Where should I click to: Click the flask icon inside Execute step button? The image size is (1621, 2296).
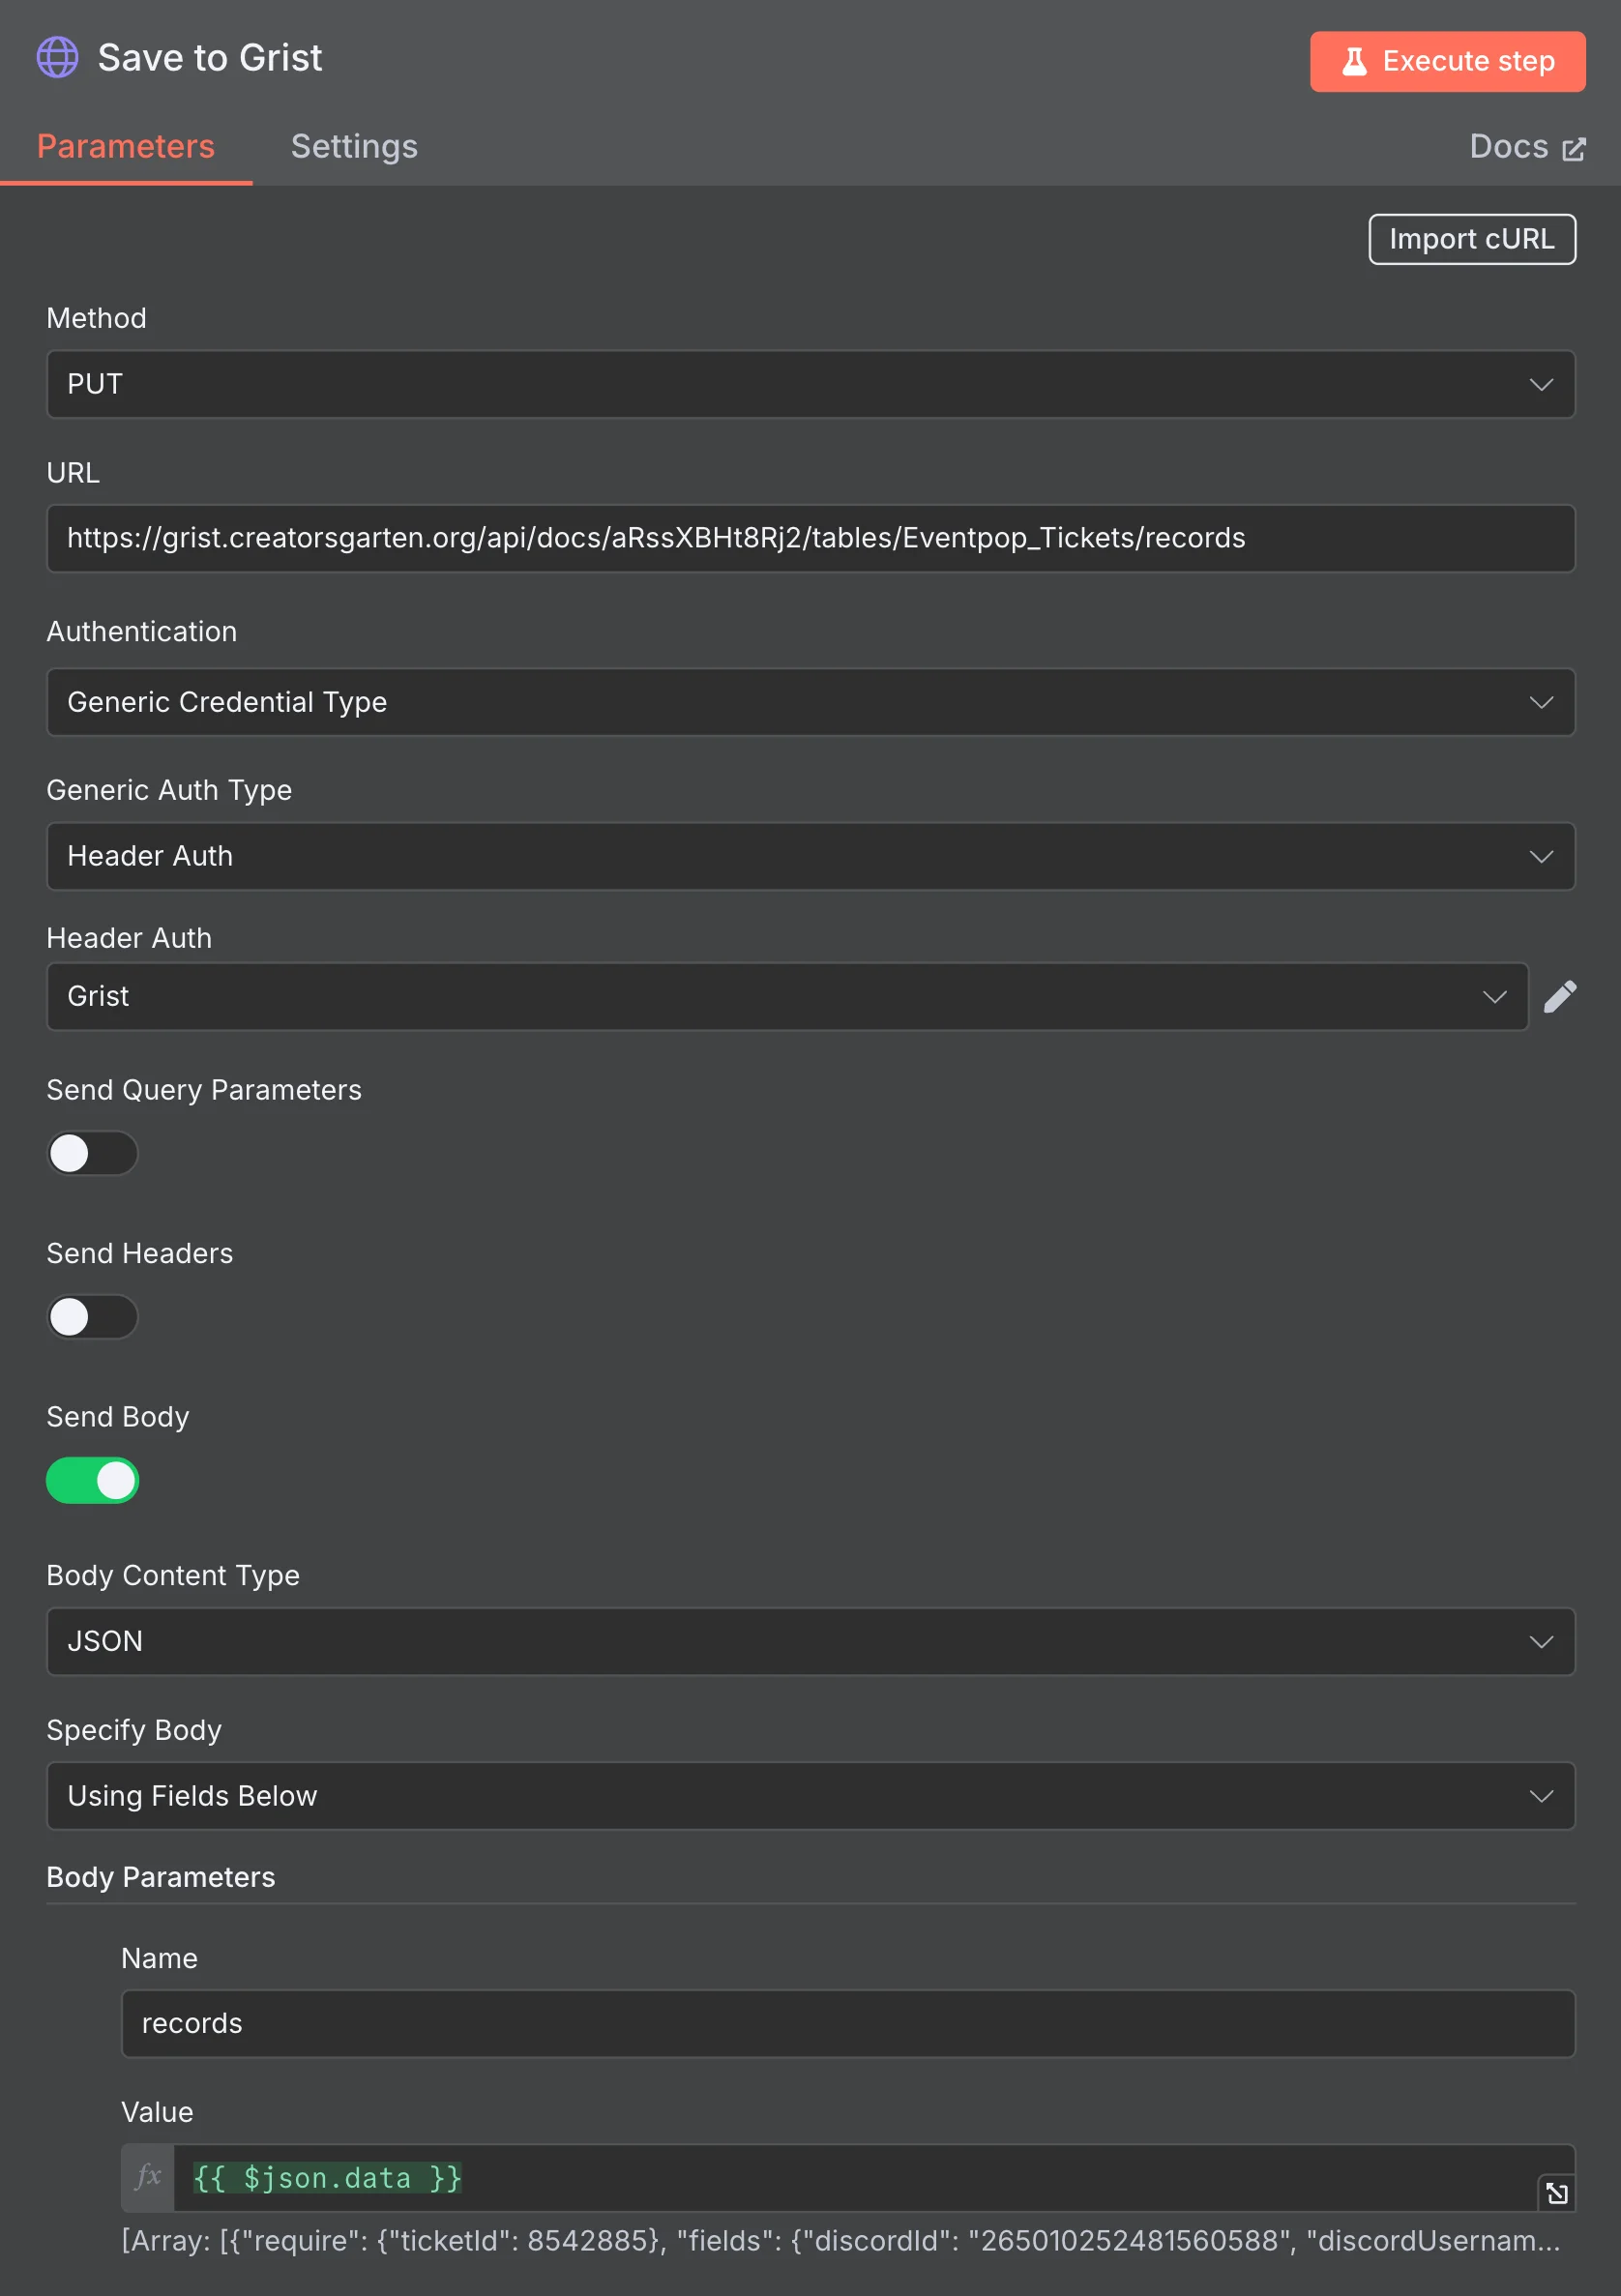tap(1355, 62)
